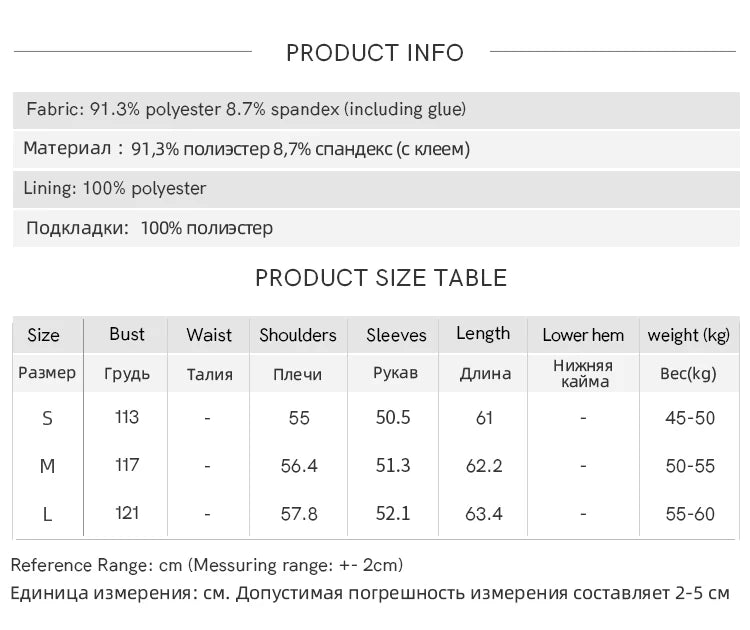Click the Fabric 91.3% polyester row
This screenshot has height=630, width=750.
click(246, 109)
